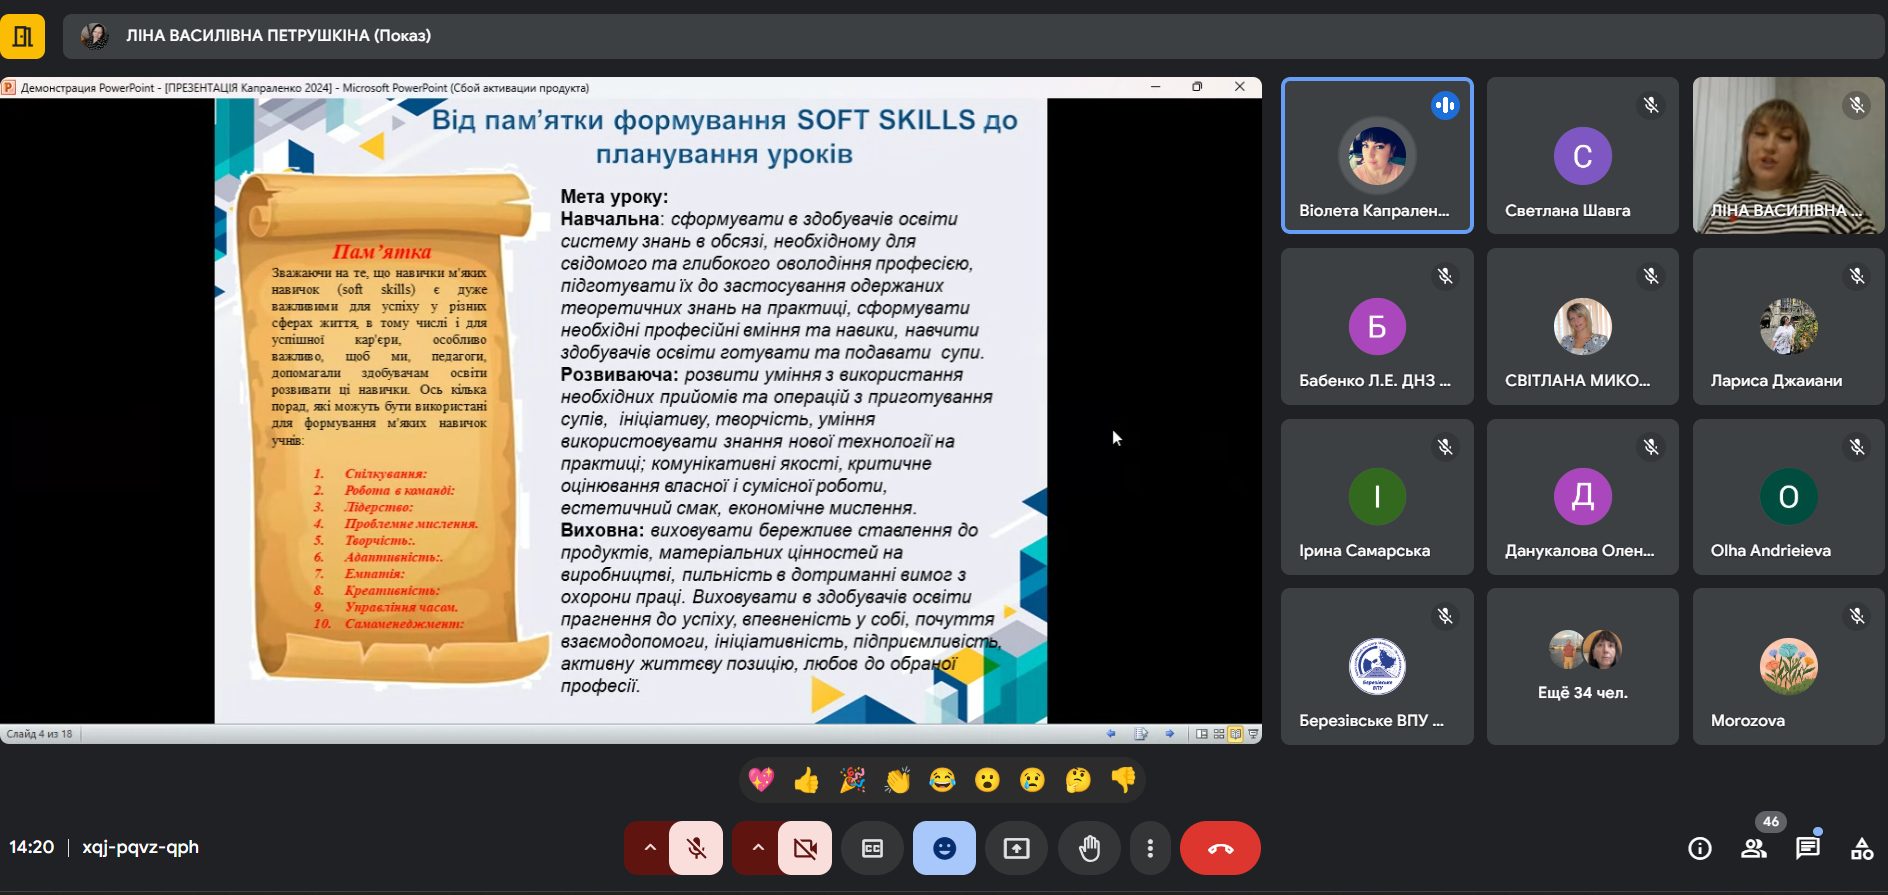Click the thumbs up emoji reaction
The width and height of the screenshot is (1888, 895).
click(x=806, y=780)
